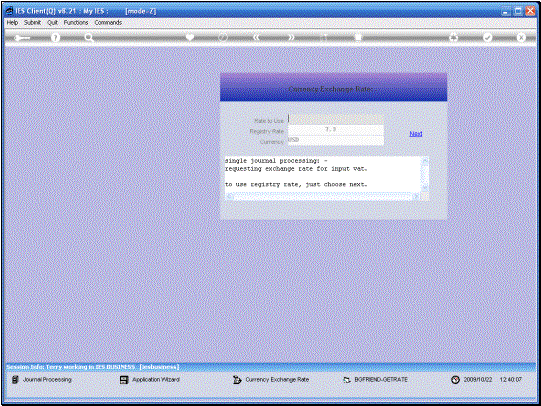Click the Next link
541x406 pixels.
416,134
